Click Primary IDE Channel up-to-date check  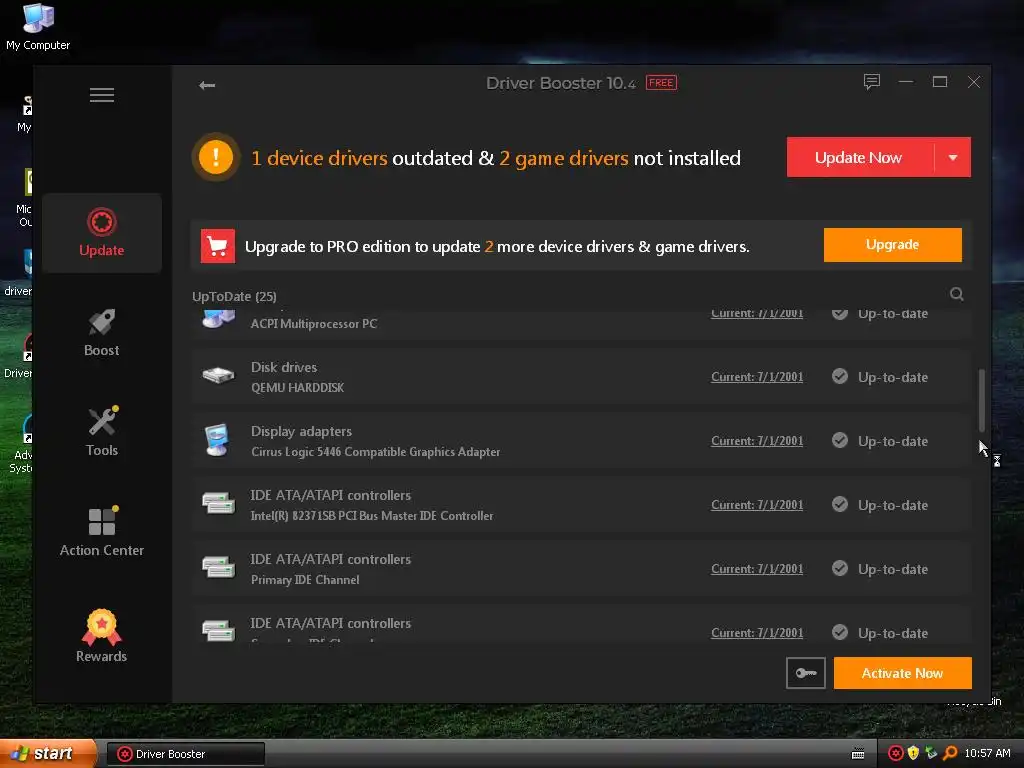840,568
